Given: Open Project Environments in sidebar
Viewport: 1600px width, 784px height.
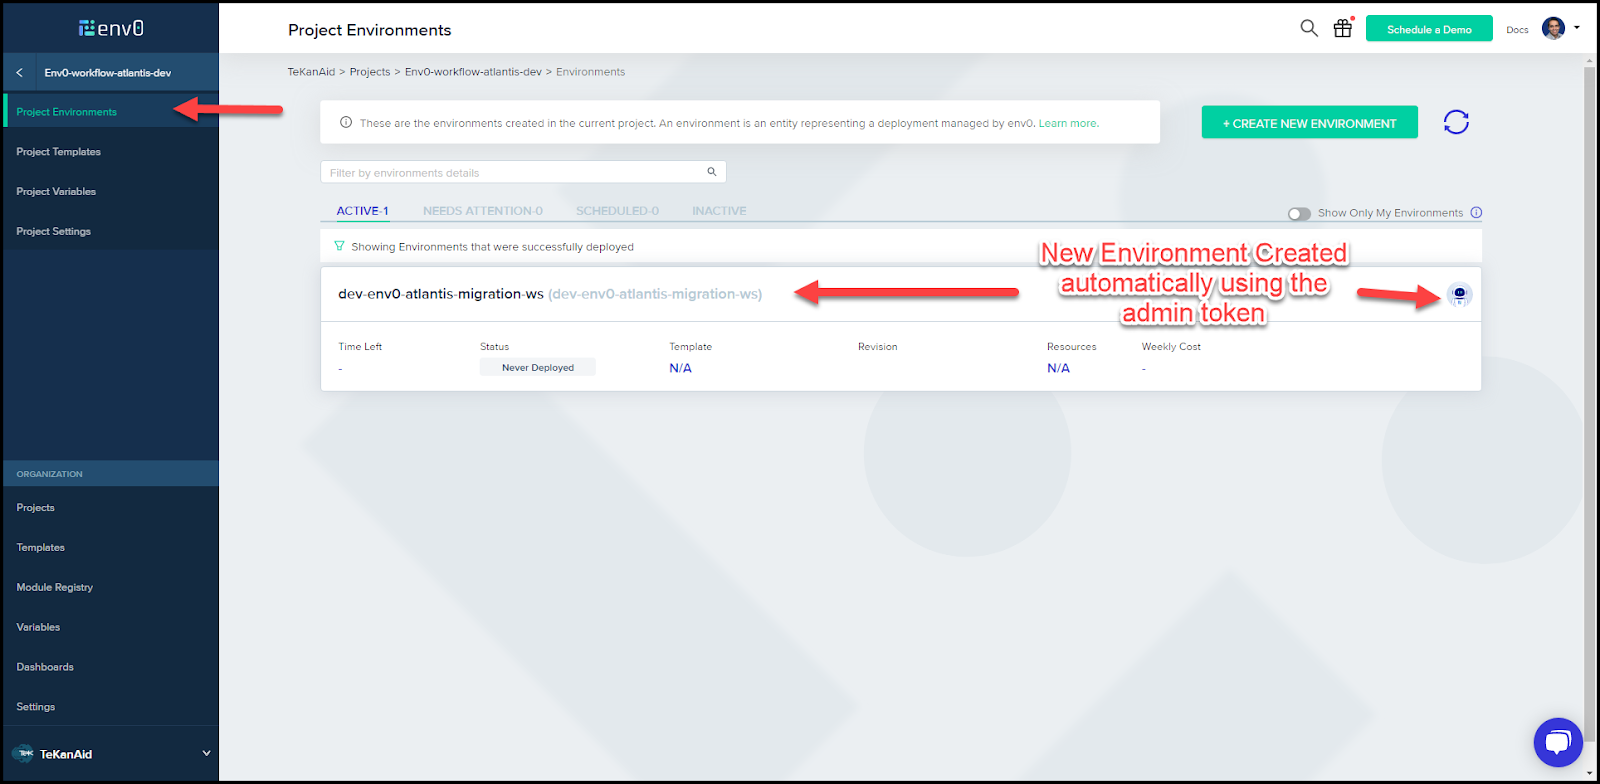Looking at the screenshot, I should (110, 112).
